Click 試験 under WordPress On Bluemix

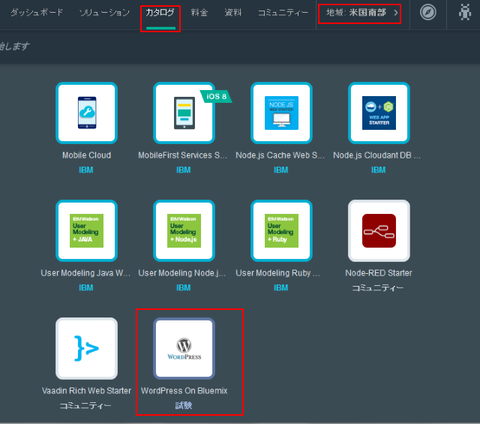pyautogui.click(x=184, y=405)
